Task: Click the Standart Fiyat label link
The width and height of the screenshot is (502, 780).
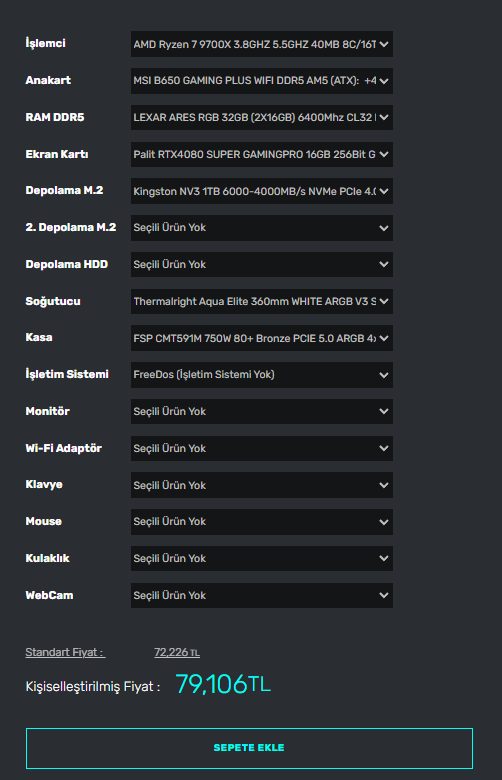Action: (65, 652)
